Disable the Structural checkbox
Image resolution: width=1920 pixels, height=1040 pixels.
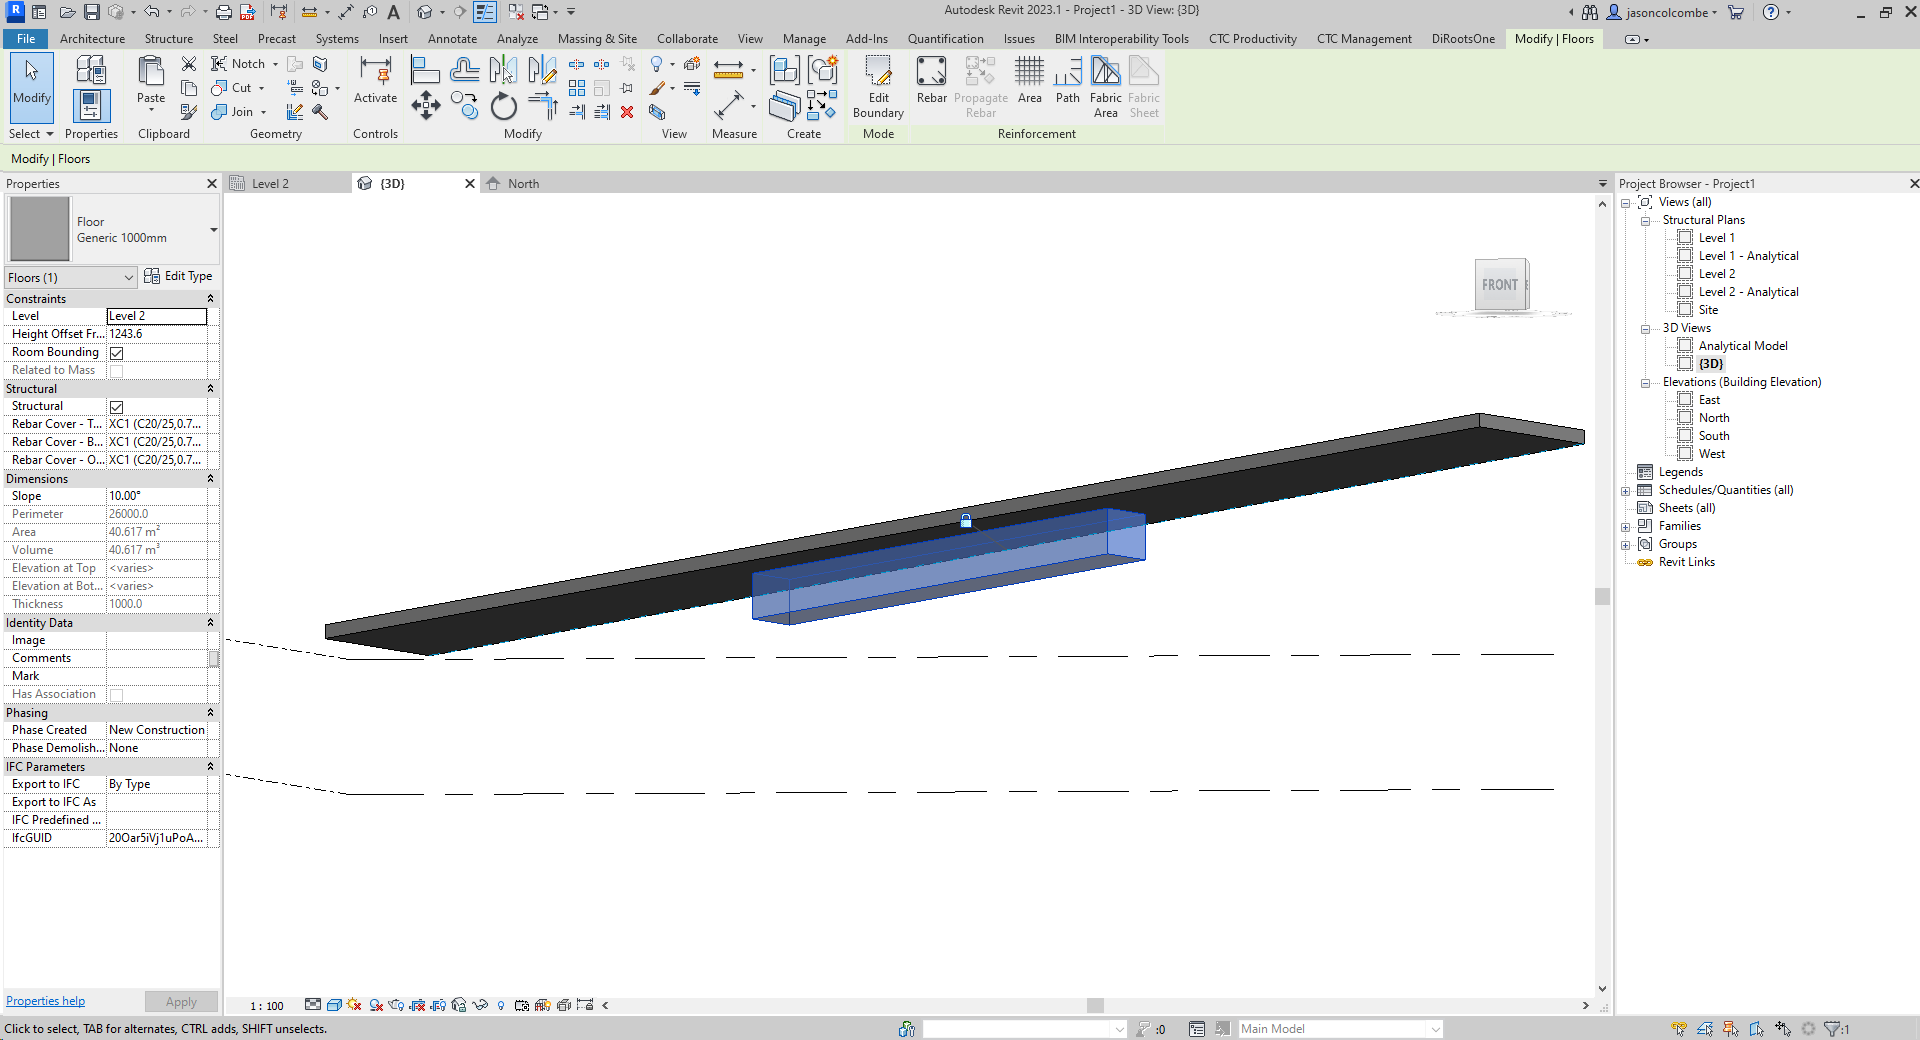coord(116,407)
